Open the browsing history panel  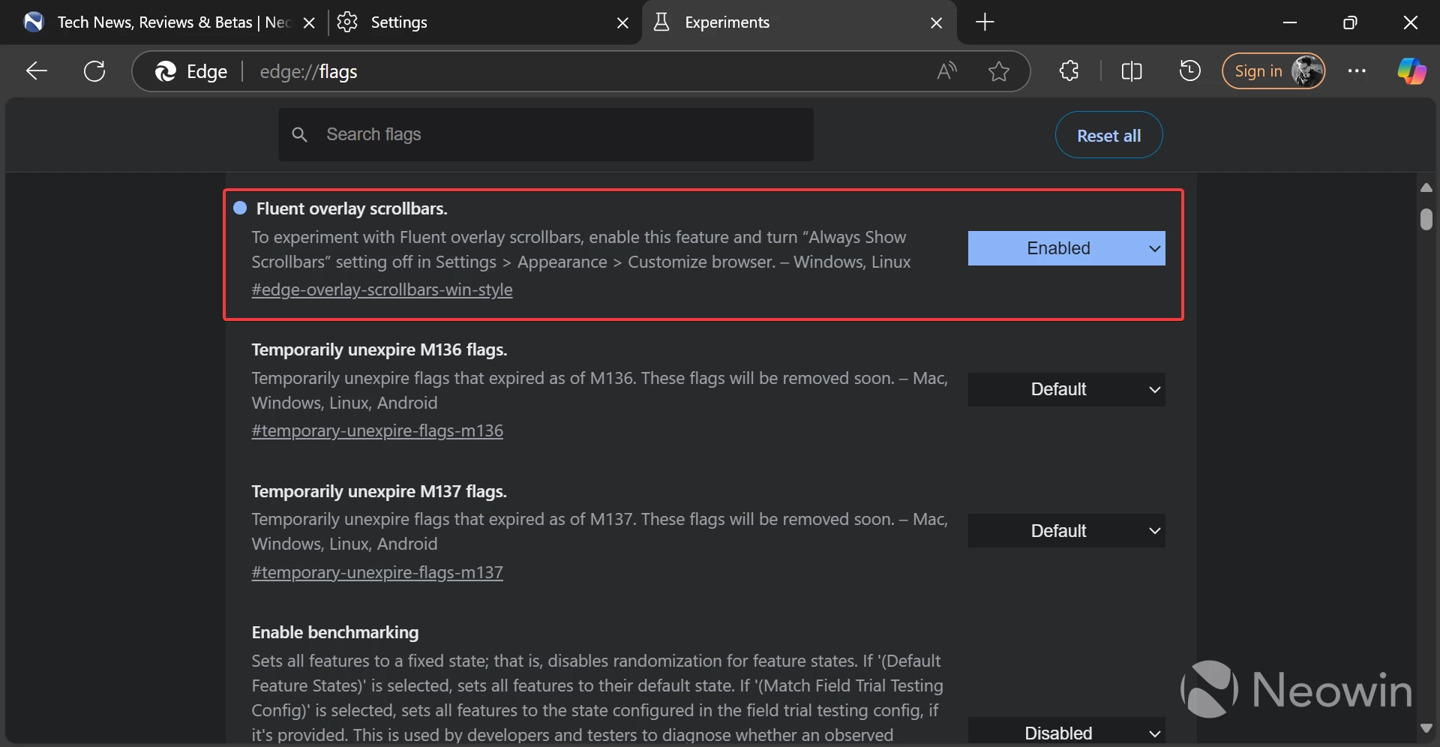pos(1189,71)
